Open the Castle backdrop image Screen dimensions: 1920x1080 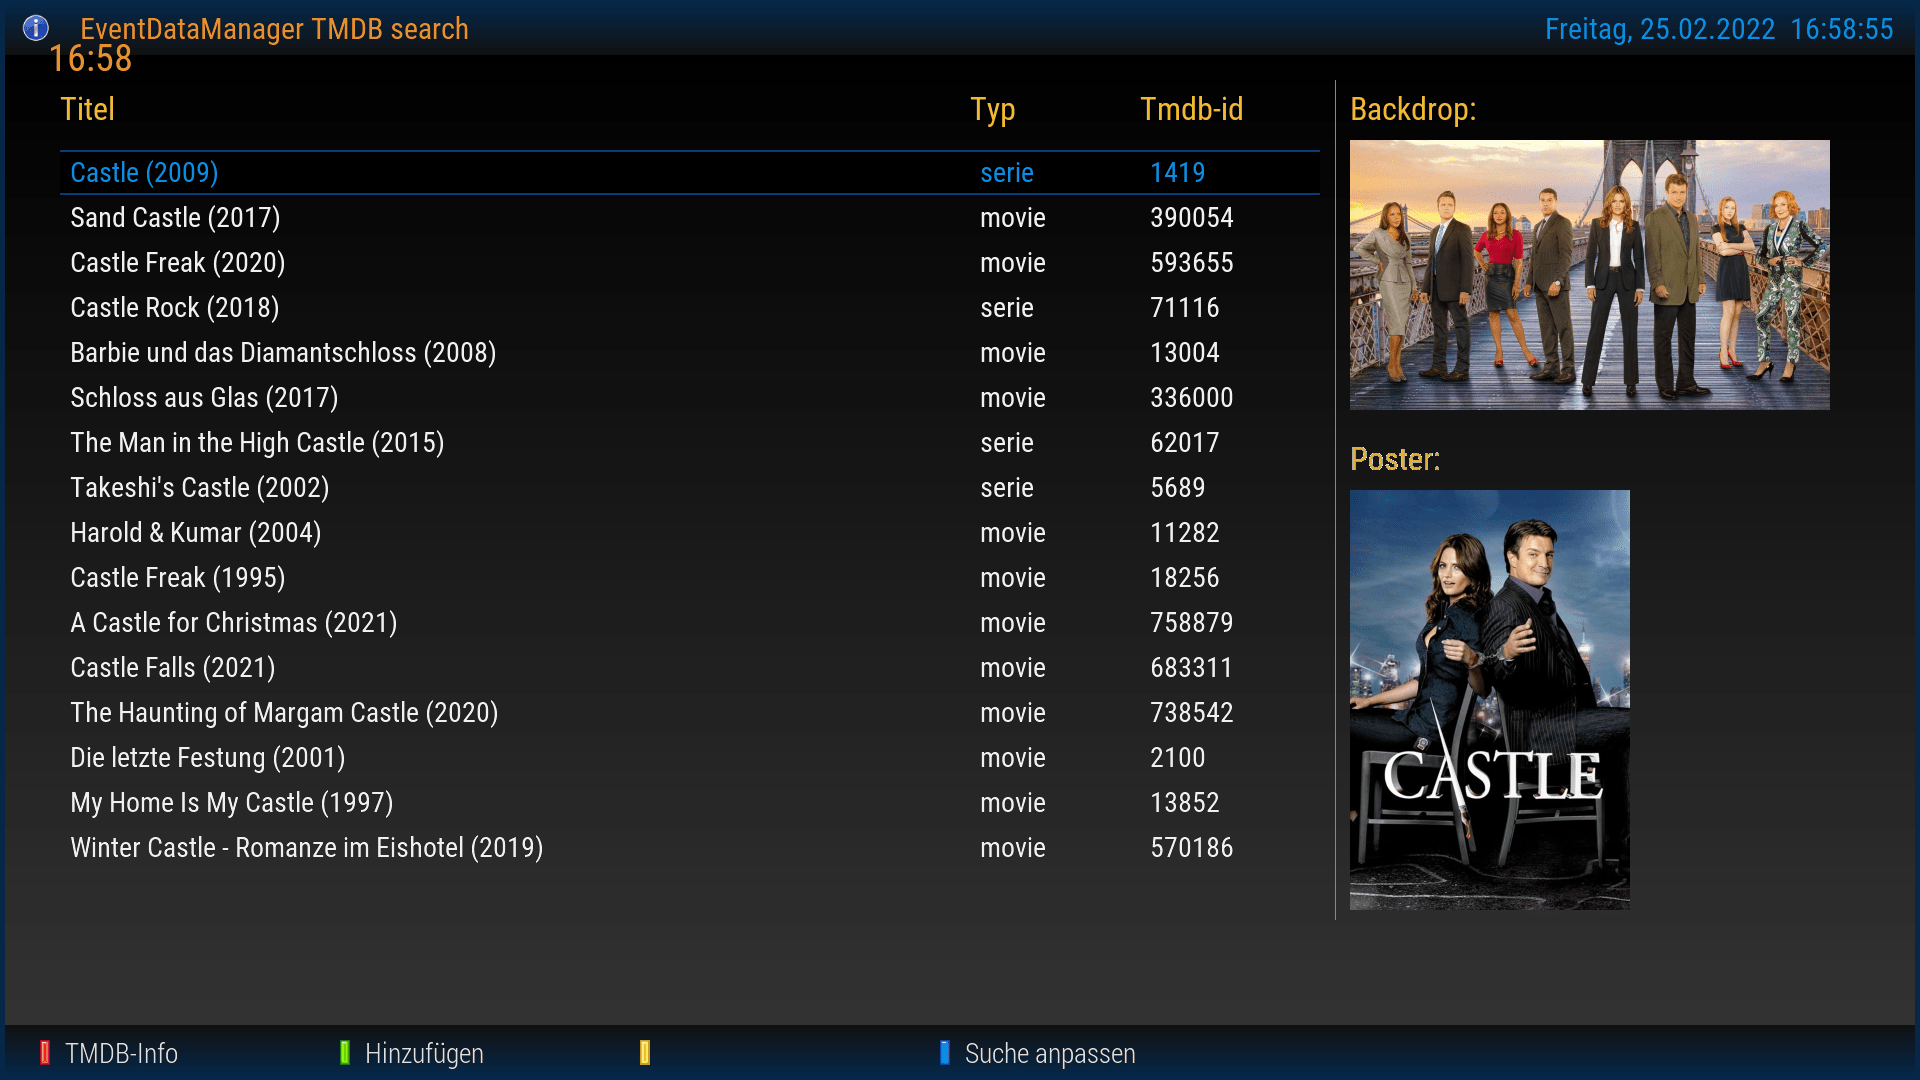[x=1589, y=275]
